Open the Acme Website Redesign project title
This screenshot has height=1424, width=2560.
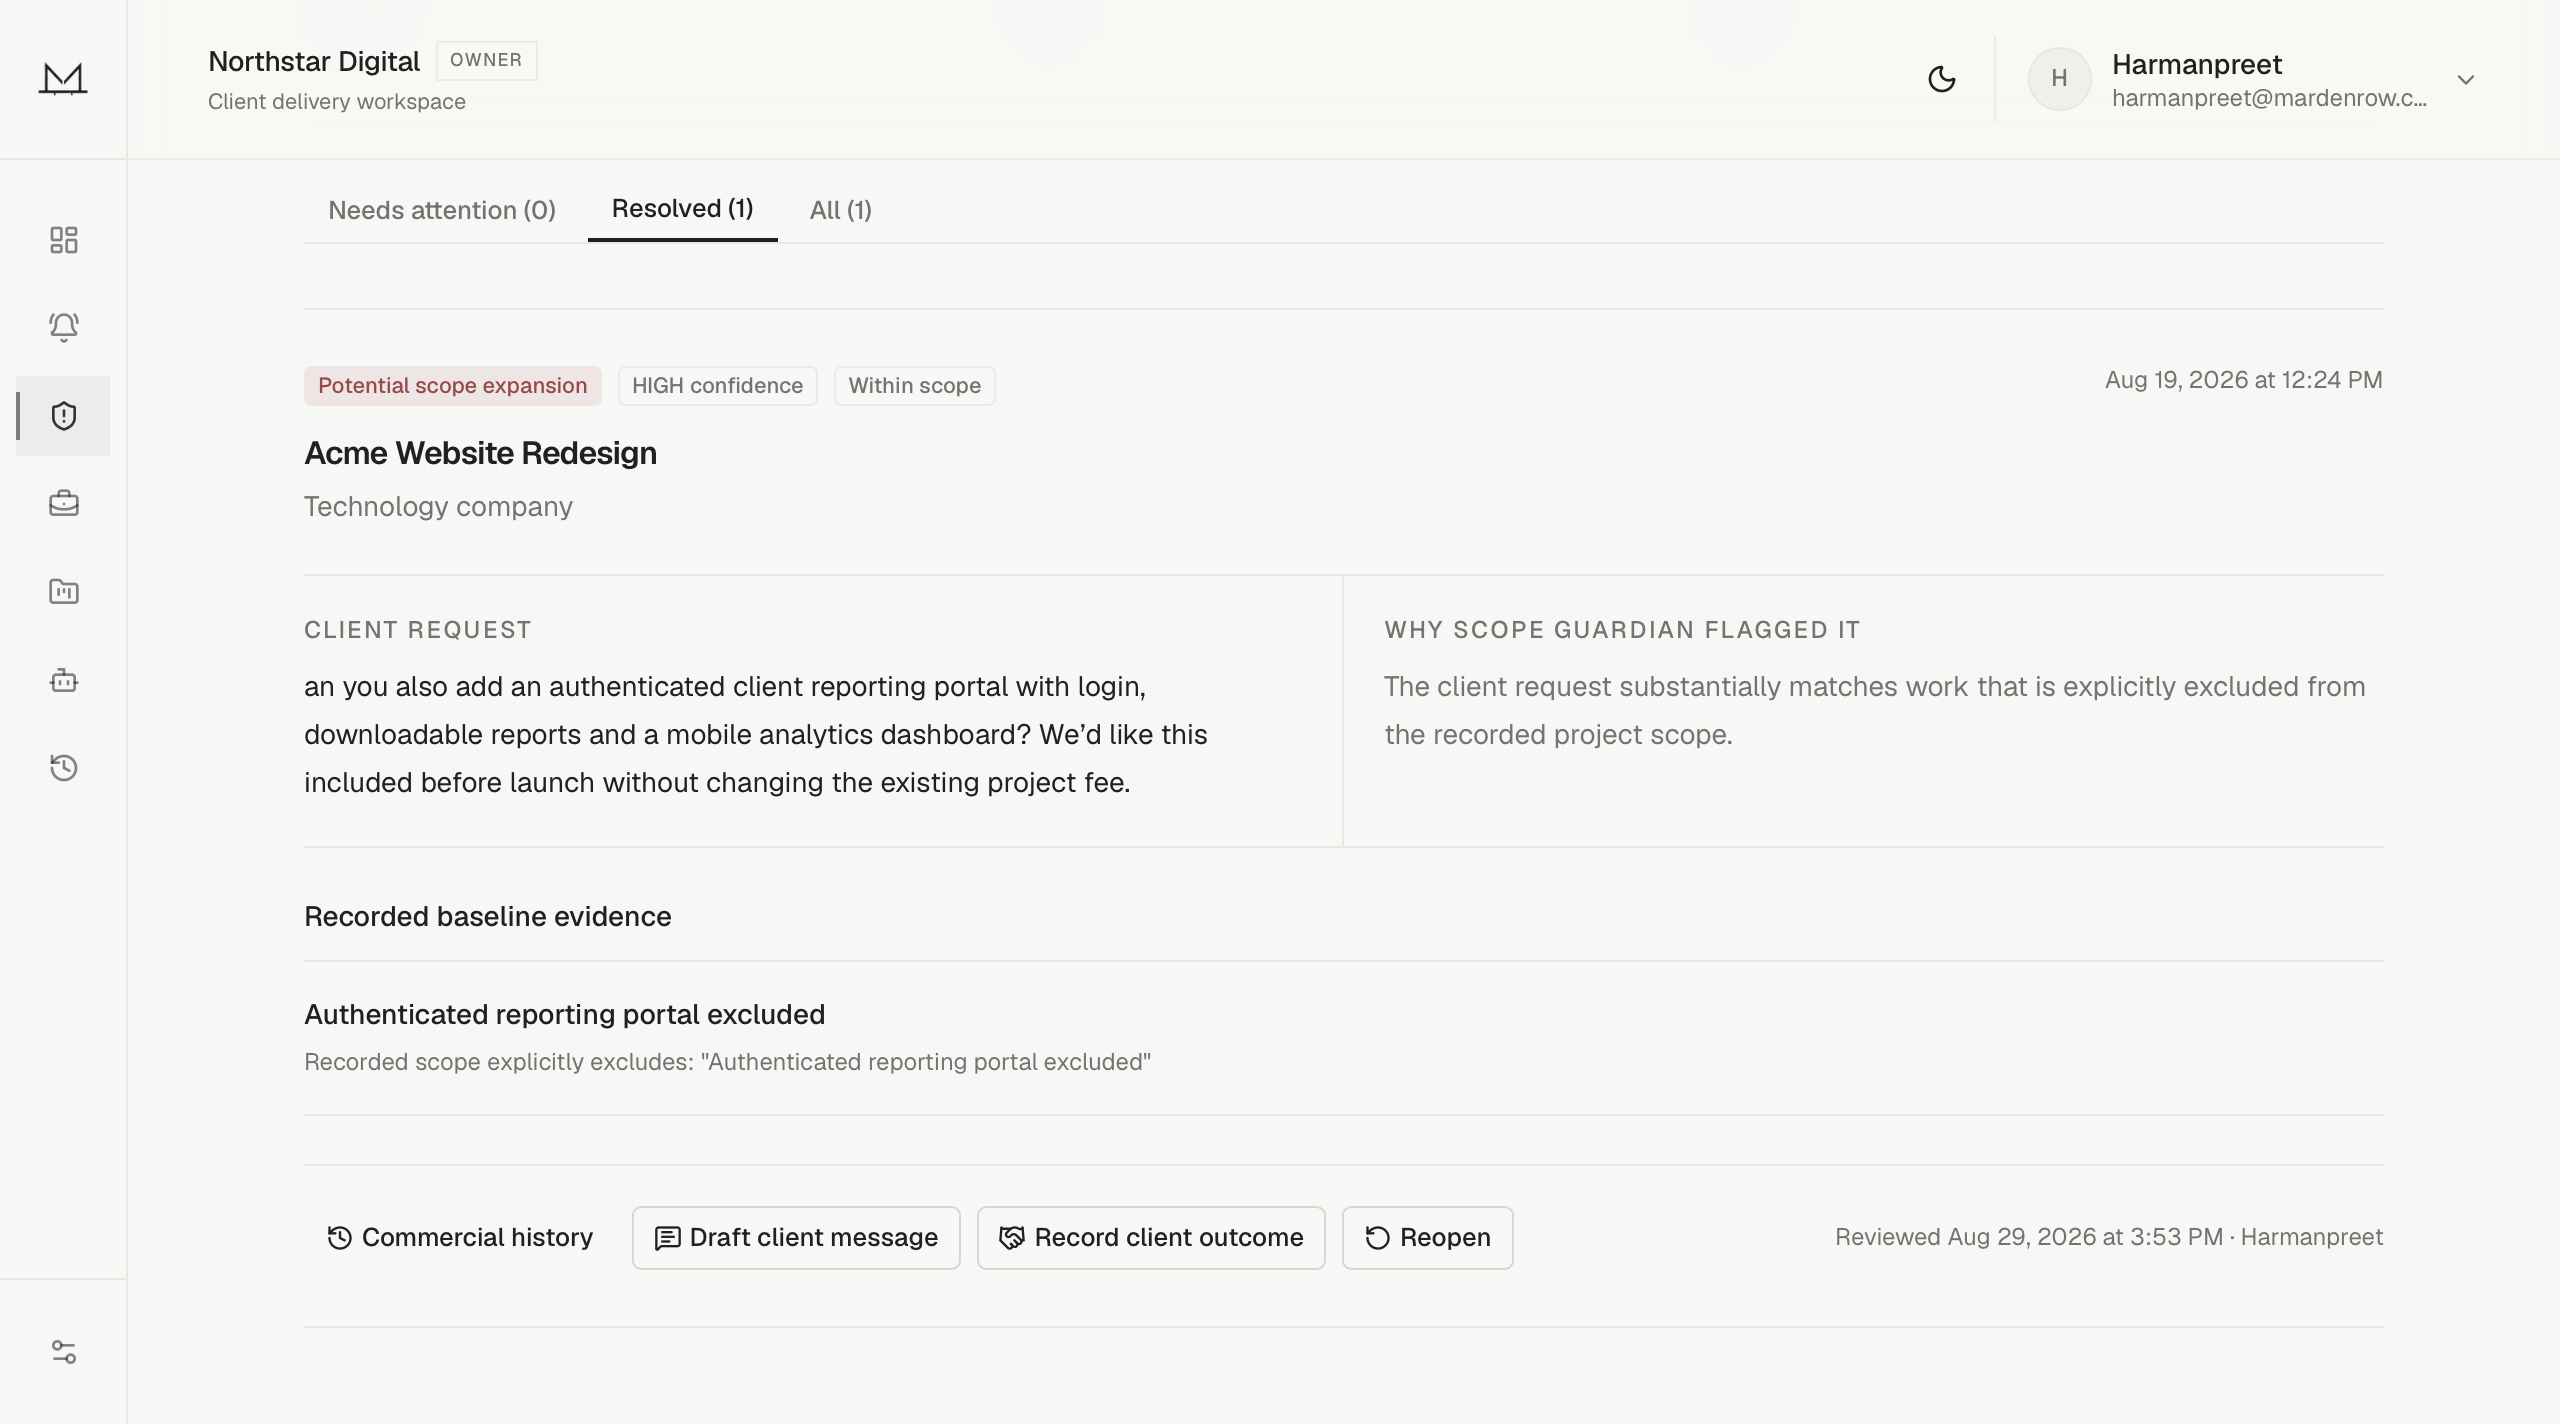(x=481, y=454)
